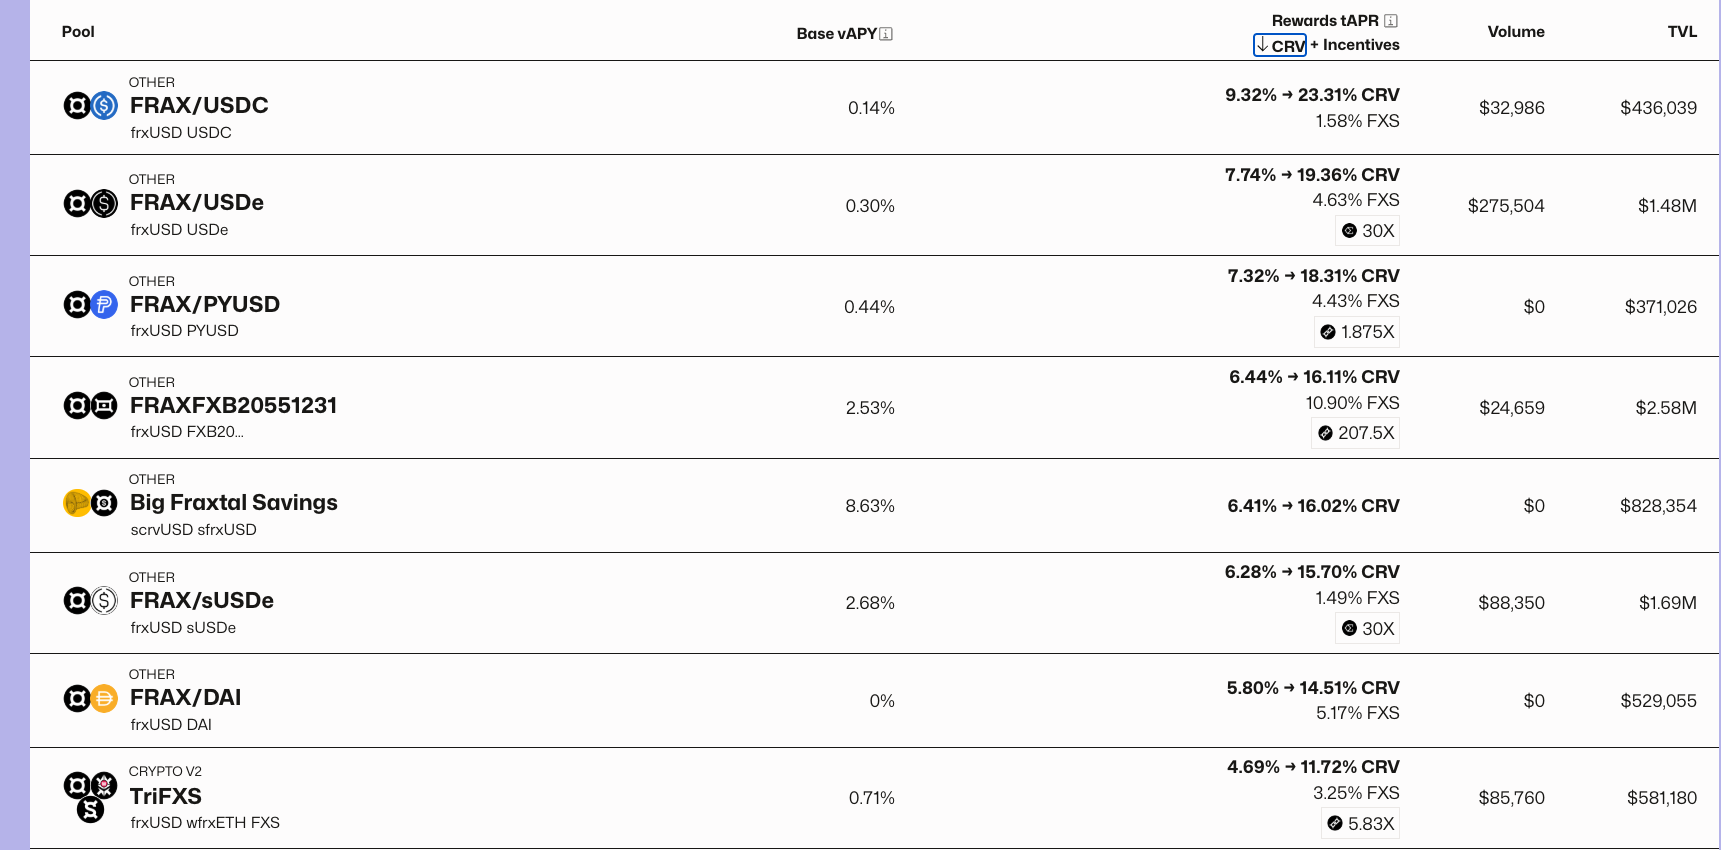
Task: Open the FRAX/USDC pool
Action: pos(199,105)
